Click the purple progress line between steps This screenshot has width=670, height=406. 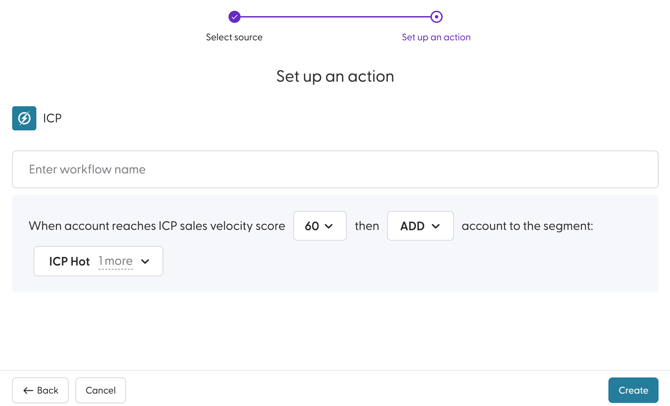tap(335, 17)
